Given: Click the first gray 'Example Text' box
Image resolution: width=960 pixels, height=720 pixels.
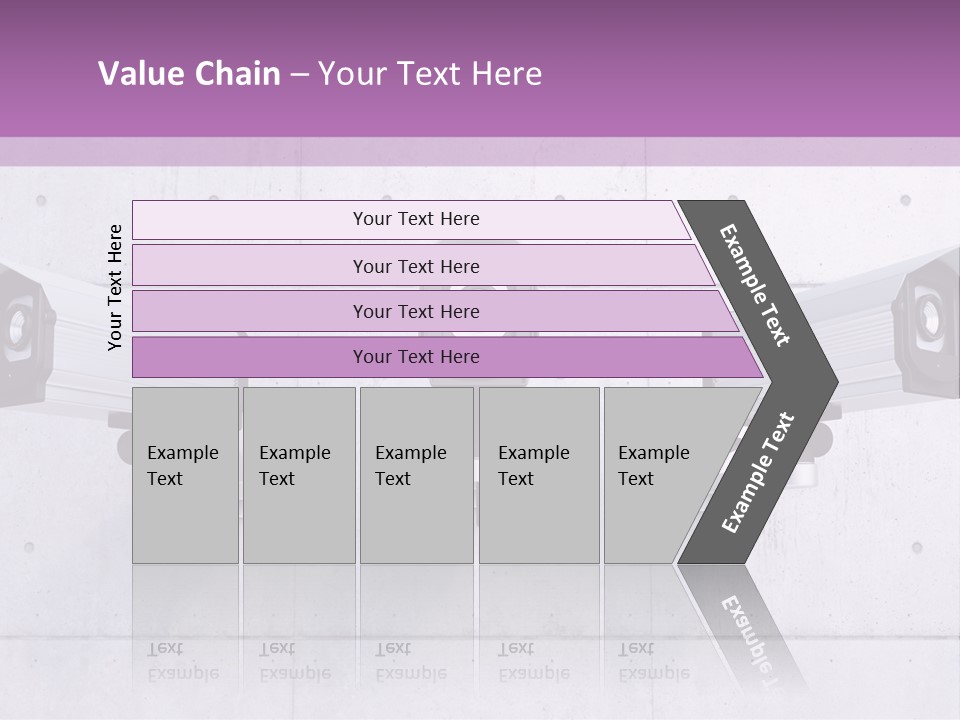Looking at the screenshot, I should [186, 475].
